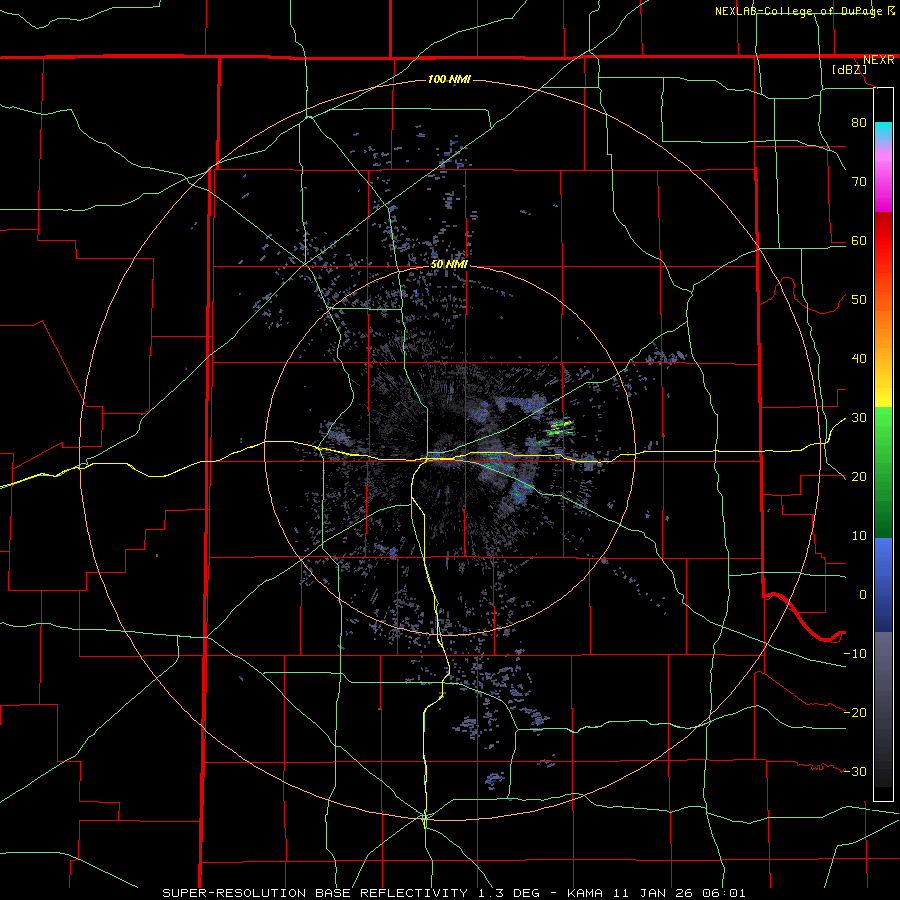Click the 40 value on the dBZ scale
The image size is (900, 900).
pyautogui.click(x=859, y=359)
